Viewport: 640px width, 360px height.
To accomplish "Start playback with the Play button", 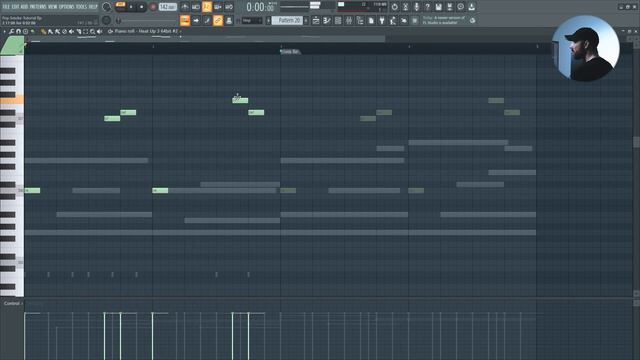I will coord(131,7).
